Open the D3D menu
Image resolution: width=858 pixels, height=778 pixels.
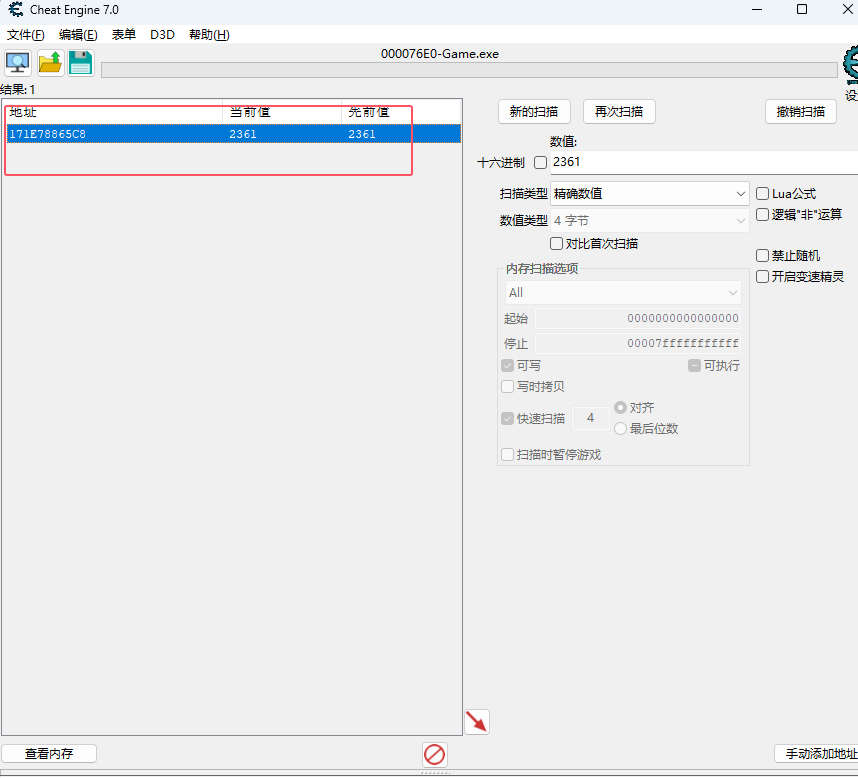(x=163, y=35)
